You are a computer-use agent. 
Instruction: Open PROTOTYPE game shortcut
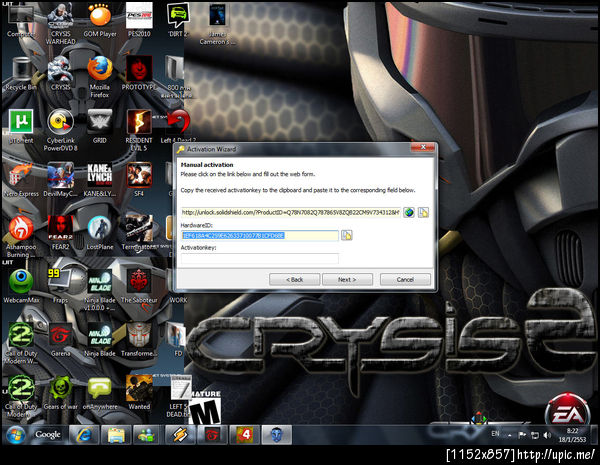[139, 73]
